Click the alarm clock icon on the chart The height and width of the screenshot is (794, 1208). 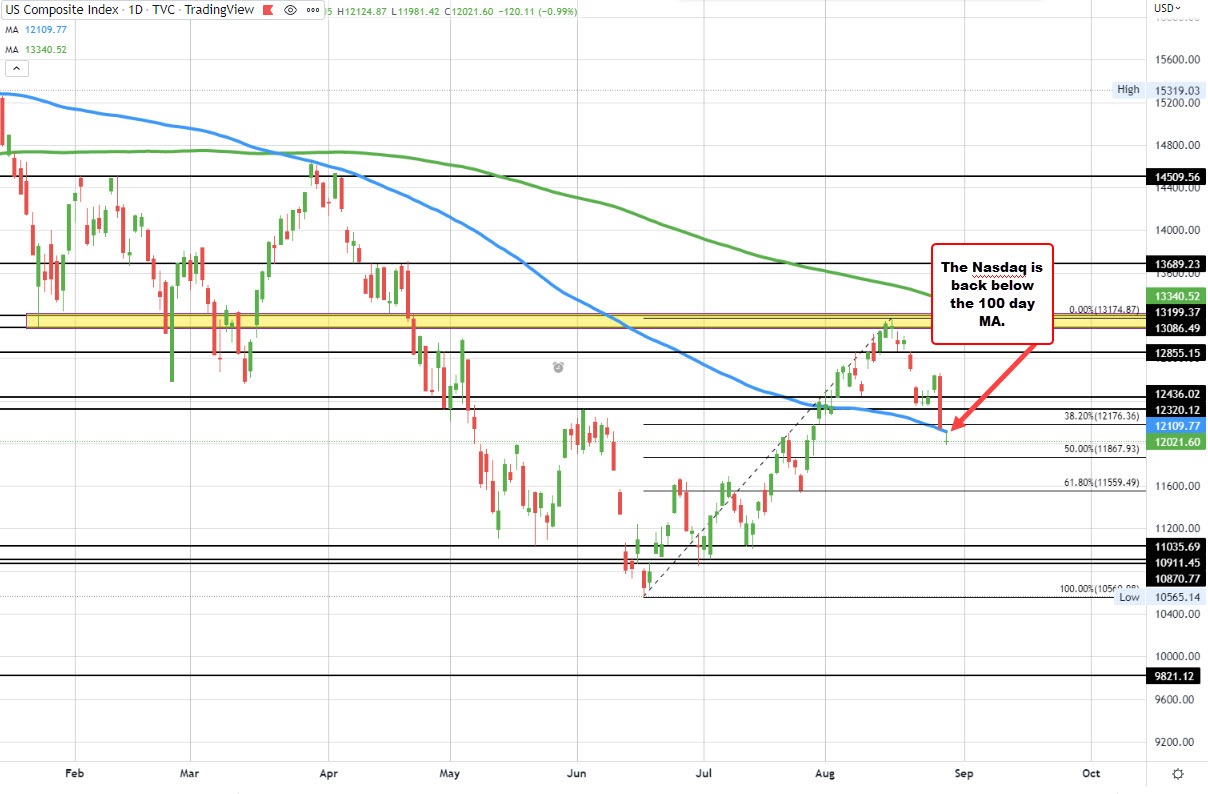[558, 367]
